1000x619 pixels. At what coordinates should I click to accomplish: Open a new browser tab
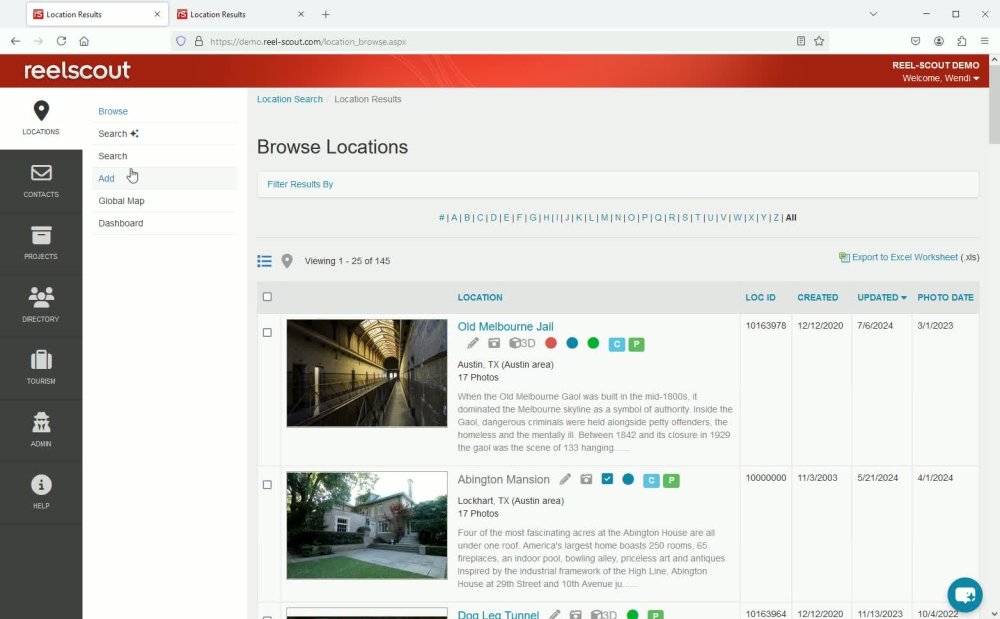(x=325, y=14)
